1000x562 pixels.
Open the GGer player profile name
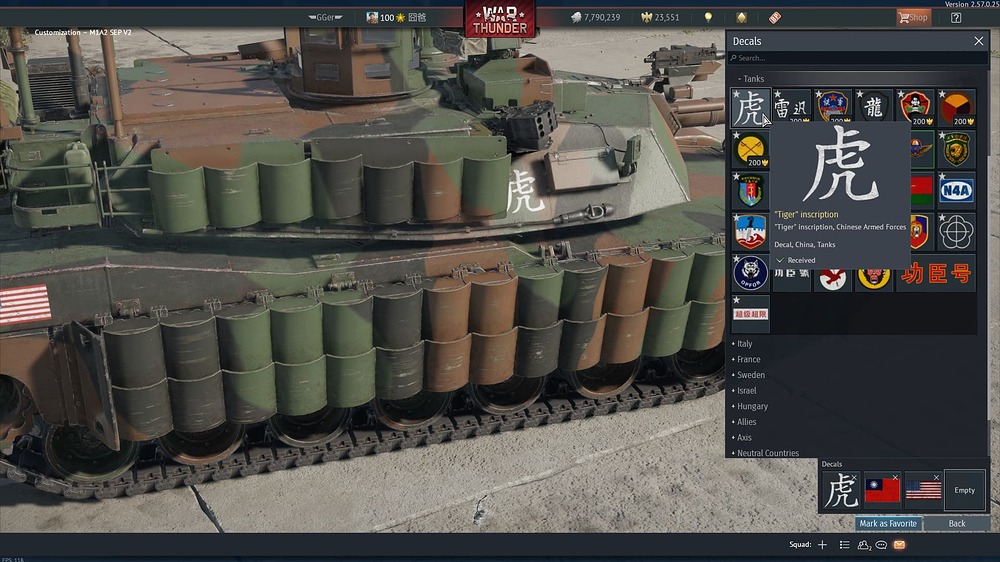coord(325,17)
